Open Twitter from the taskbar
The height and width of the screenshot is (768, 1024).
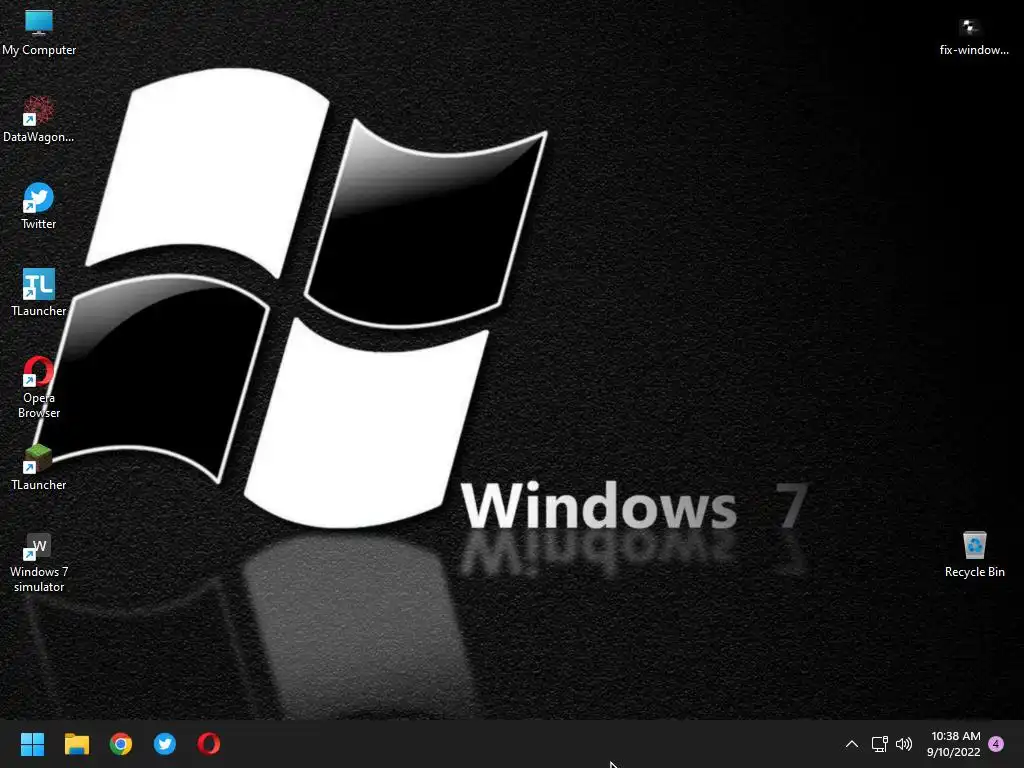tap(165, 744)
